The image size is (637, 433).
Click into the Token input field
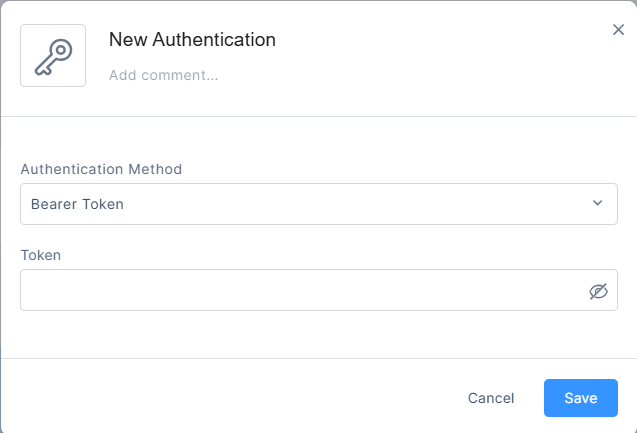pyautogui.click(x=300, y=291)
